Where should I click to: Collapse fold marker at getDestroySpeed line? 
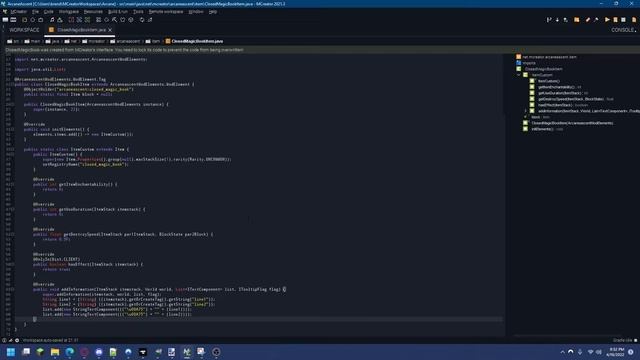click(x=13, y=234)
